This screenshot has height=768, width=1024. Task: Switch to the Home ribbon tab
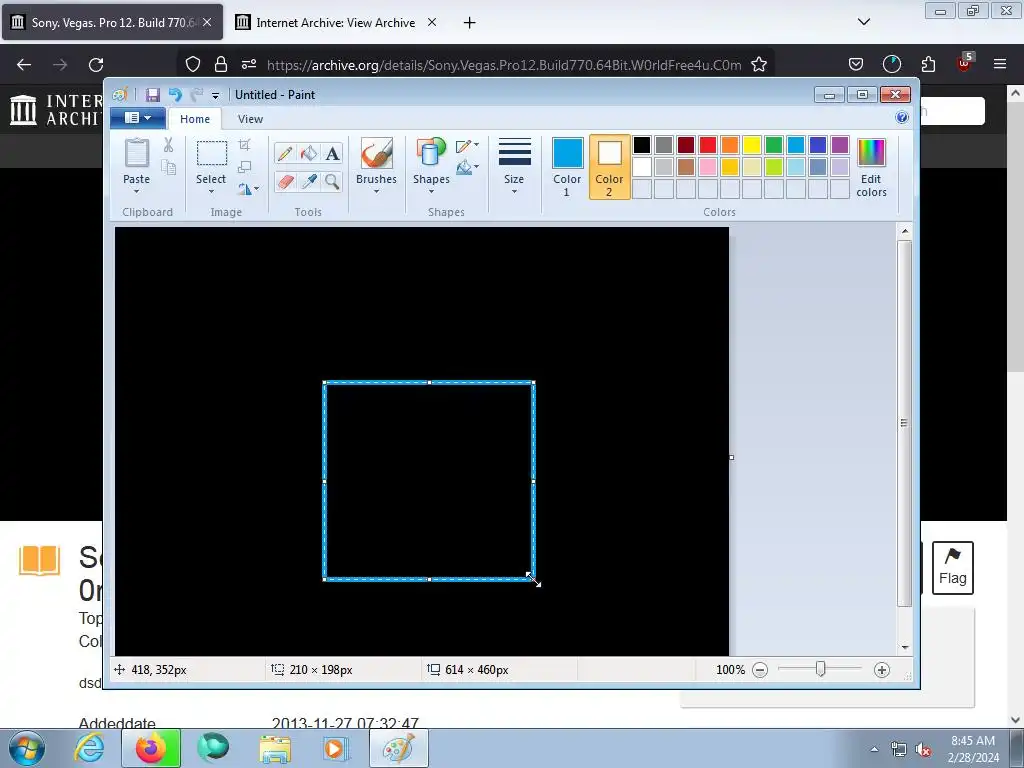pos(195,119)
